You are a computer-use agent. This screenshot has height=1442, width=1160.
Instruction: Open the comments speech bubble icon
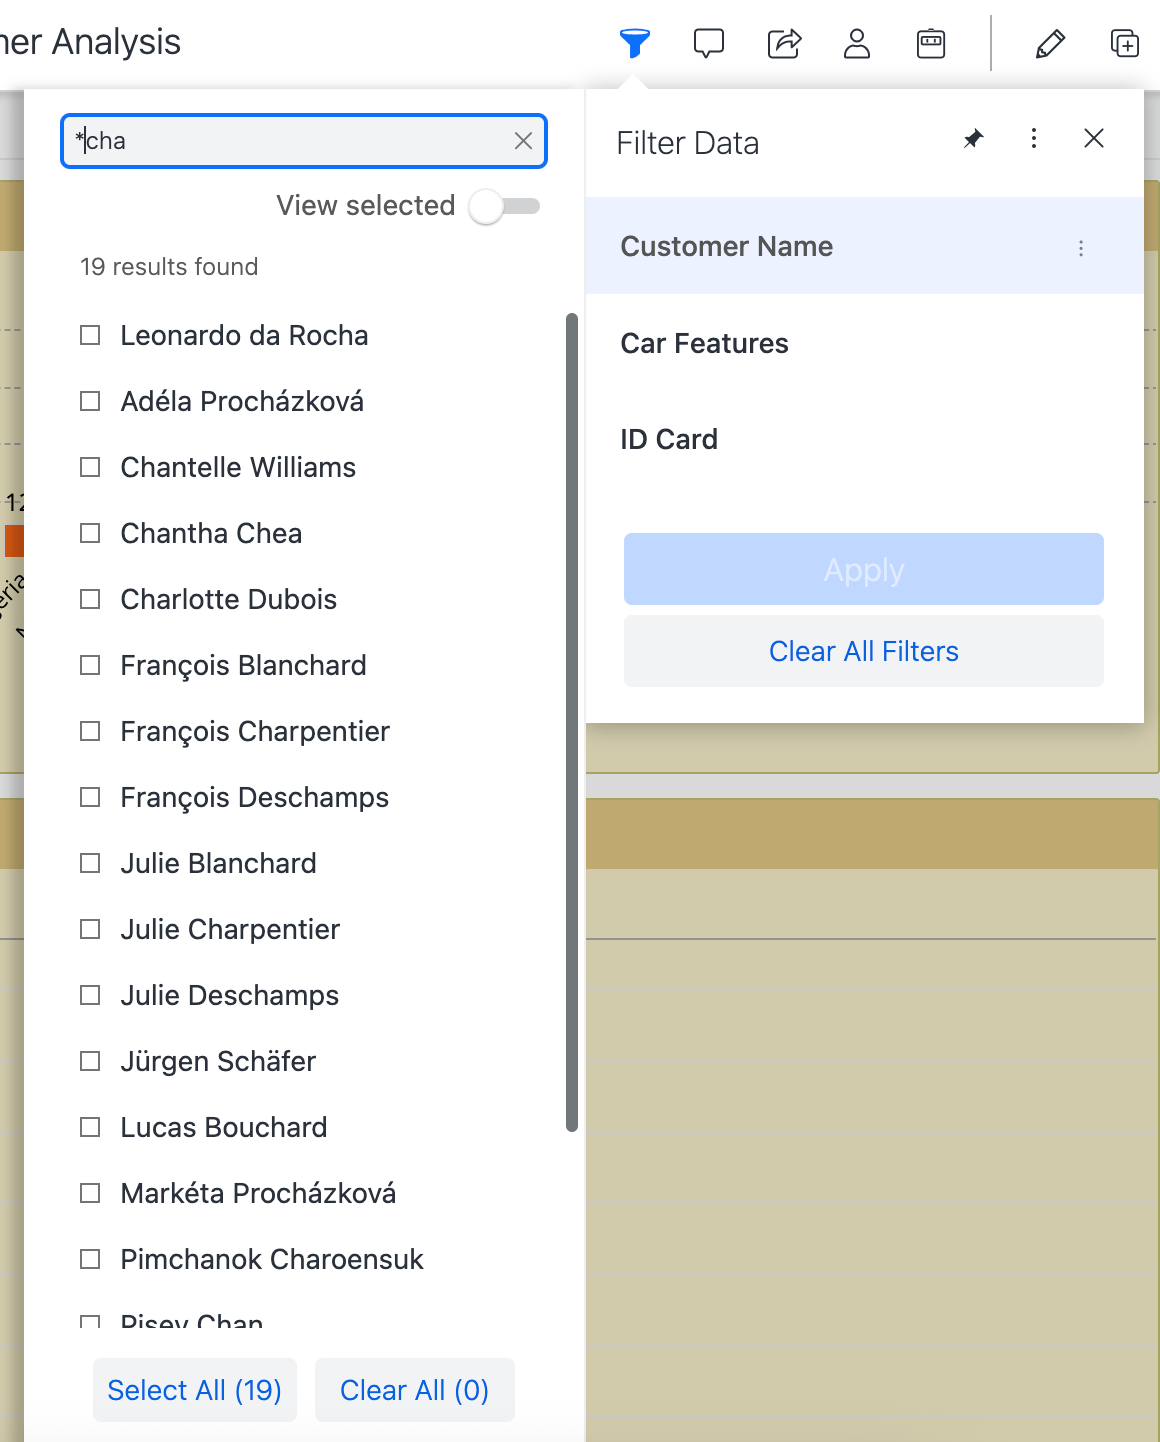point(708,43)
